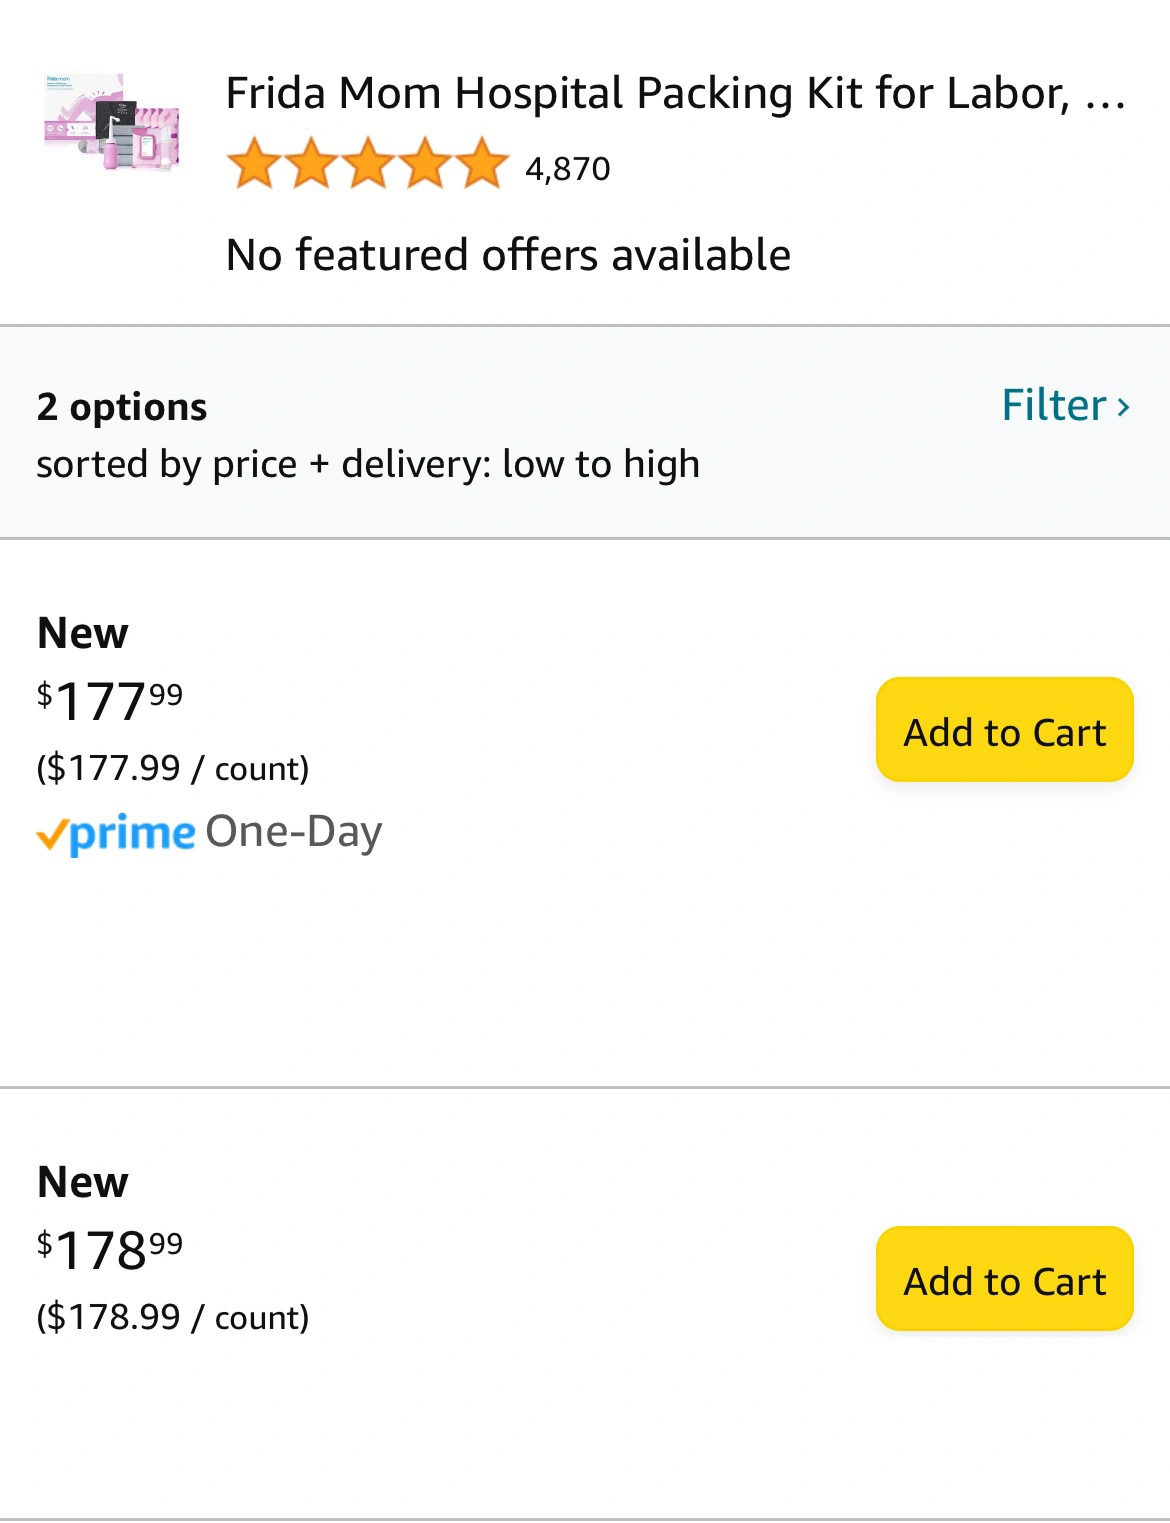Screen dimensions: 1170x1523
Task: Expand filters using the chevron arrow beside Filter
Action: click(x=1123, y=407)
